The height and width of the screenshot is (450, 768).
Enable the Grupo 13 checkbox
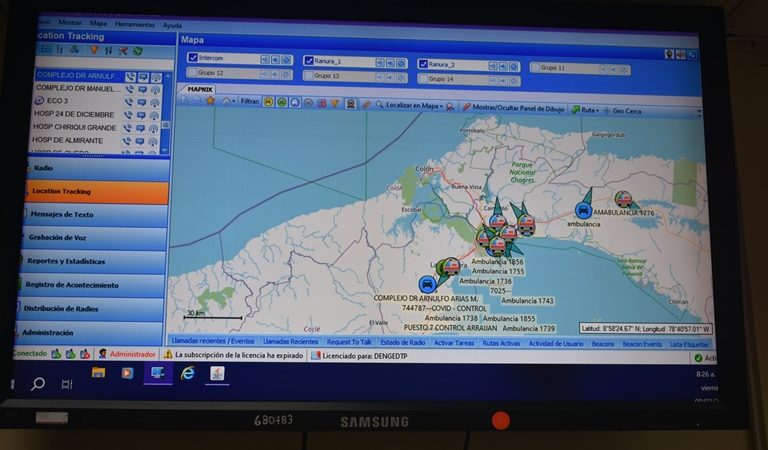[308, 75]
